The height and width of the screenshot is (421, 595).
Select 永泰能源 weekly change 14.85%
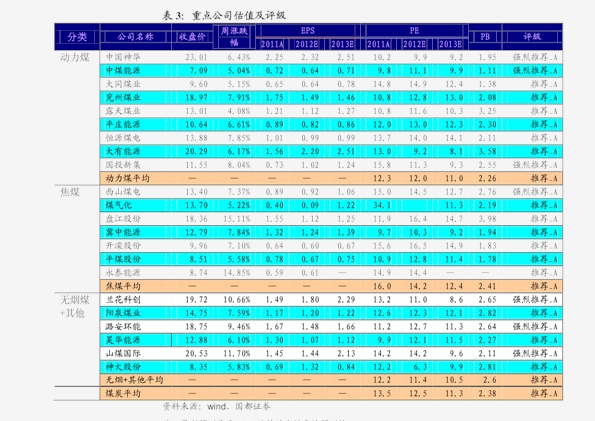coord(237,273)
